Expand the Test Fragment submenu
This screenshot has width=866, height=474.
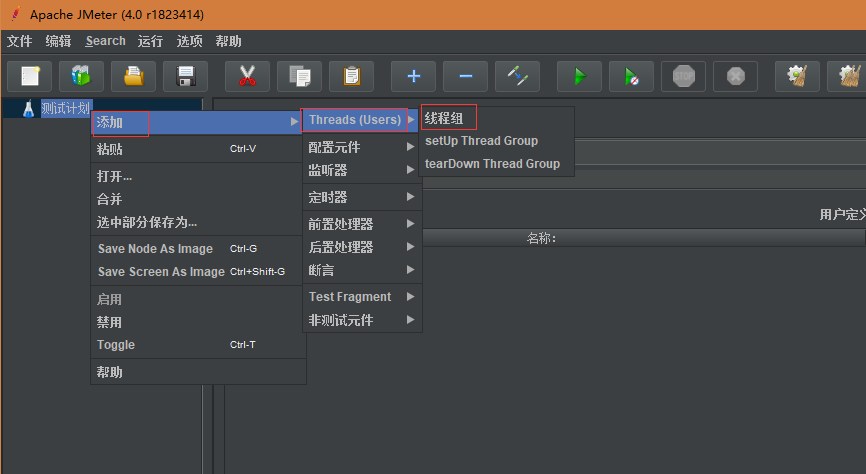pos(361,297)
